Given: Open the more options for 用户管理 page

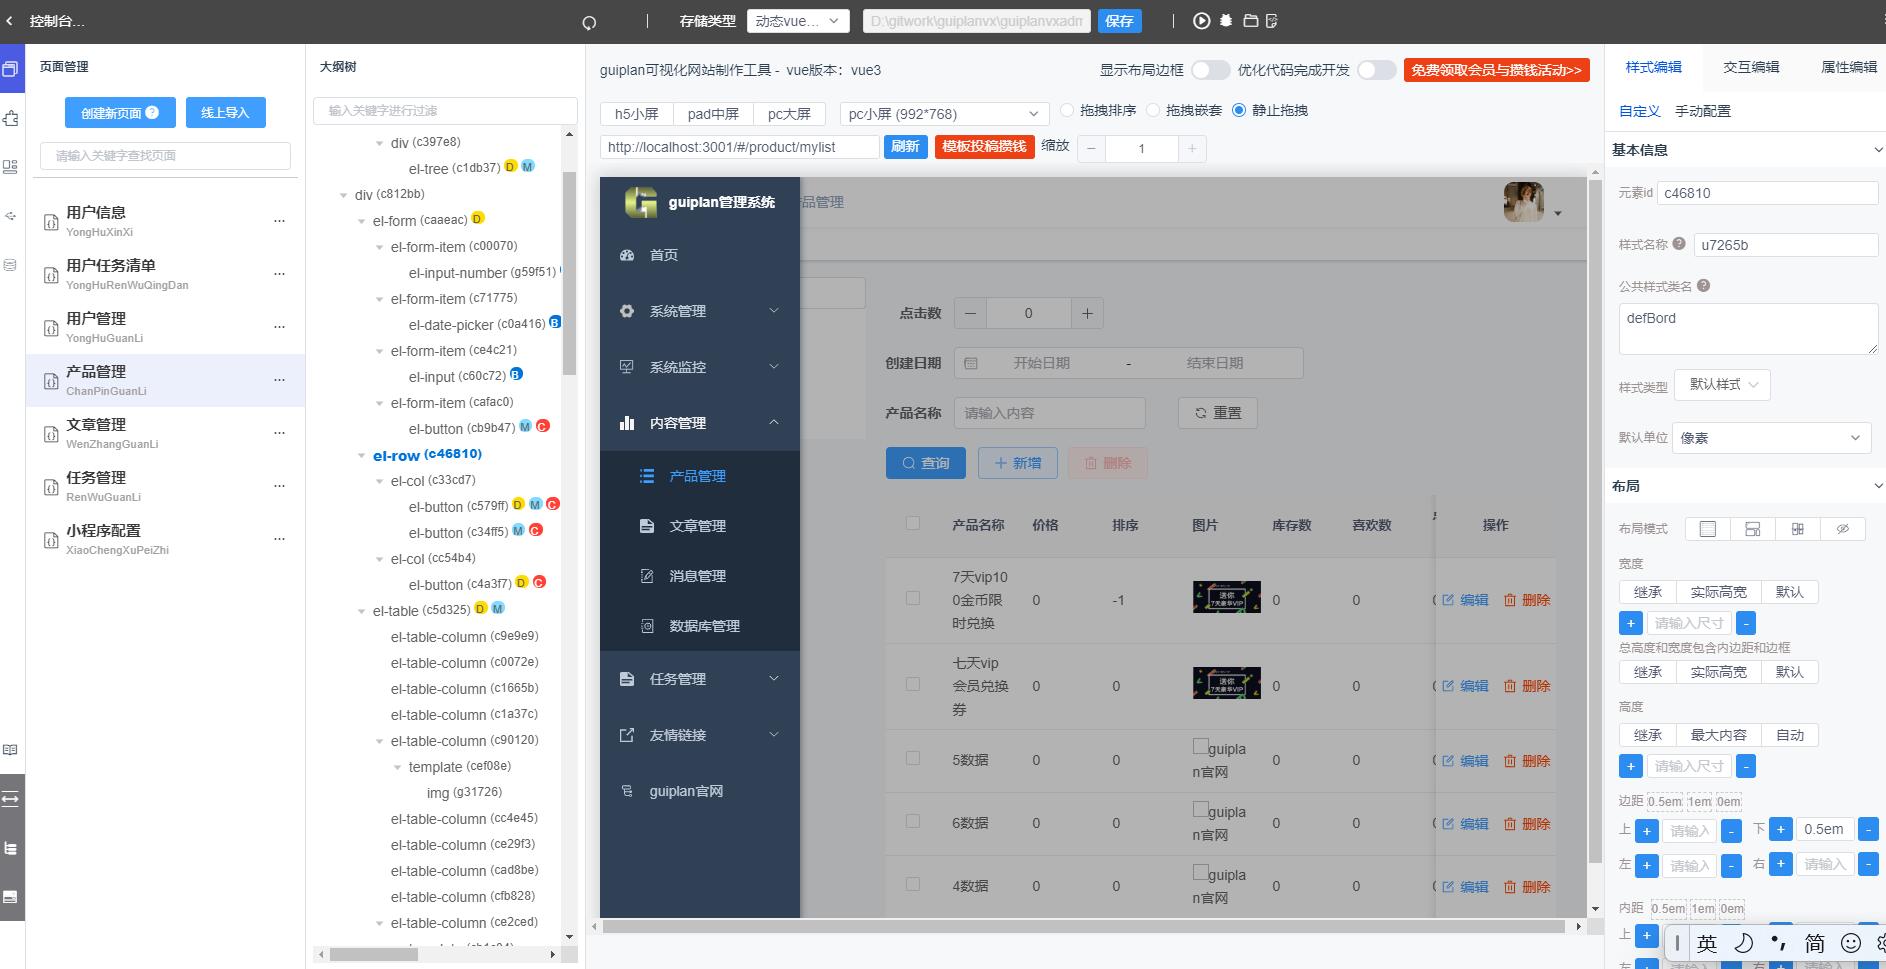Looking at the screenshot, I should (x=279, y=326).
